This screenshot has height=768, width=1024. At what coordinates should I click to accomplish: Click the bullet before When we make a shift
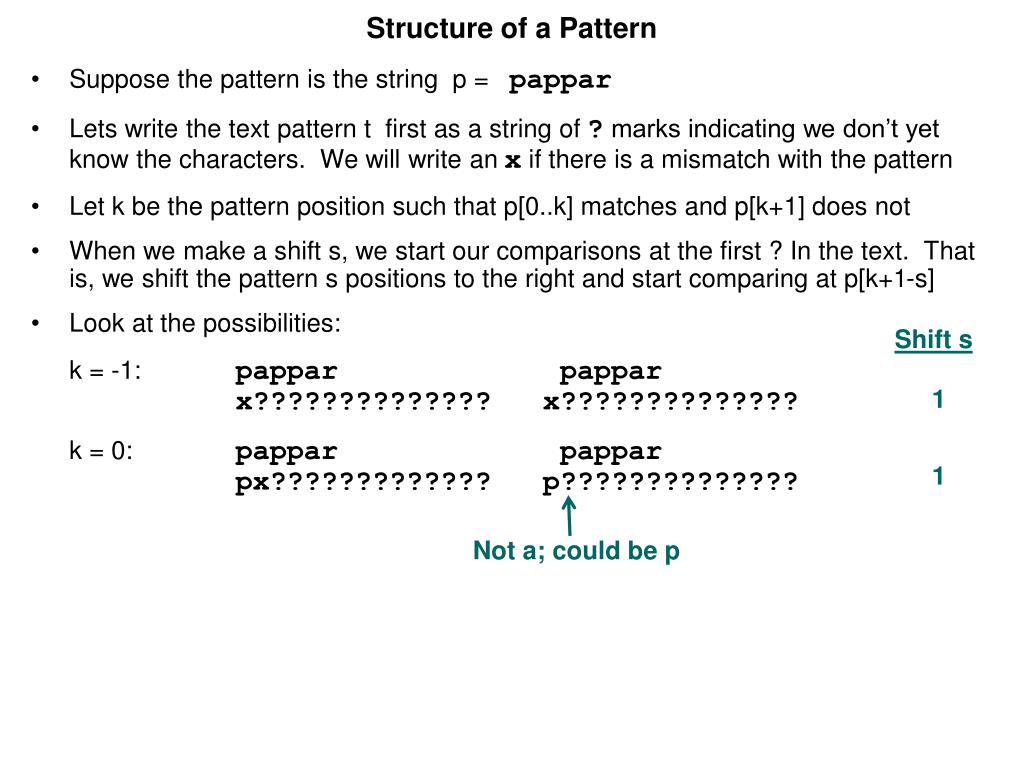37,252
